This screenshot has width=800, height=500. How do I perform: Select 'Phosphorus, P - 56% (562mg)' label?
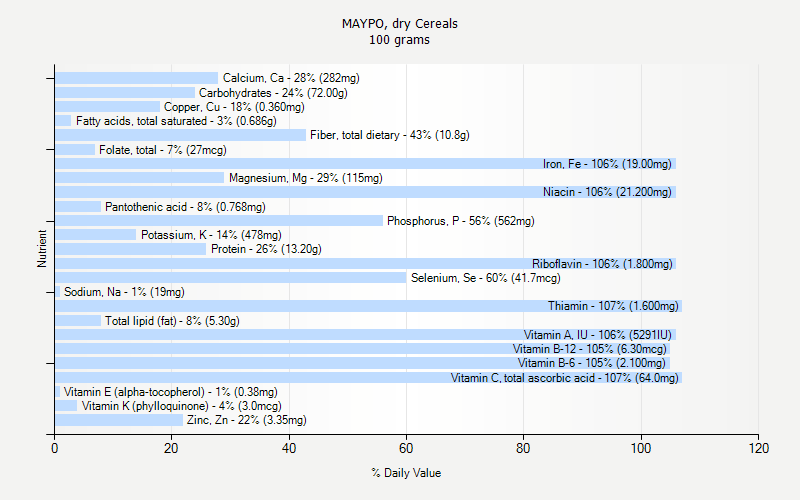461,221
